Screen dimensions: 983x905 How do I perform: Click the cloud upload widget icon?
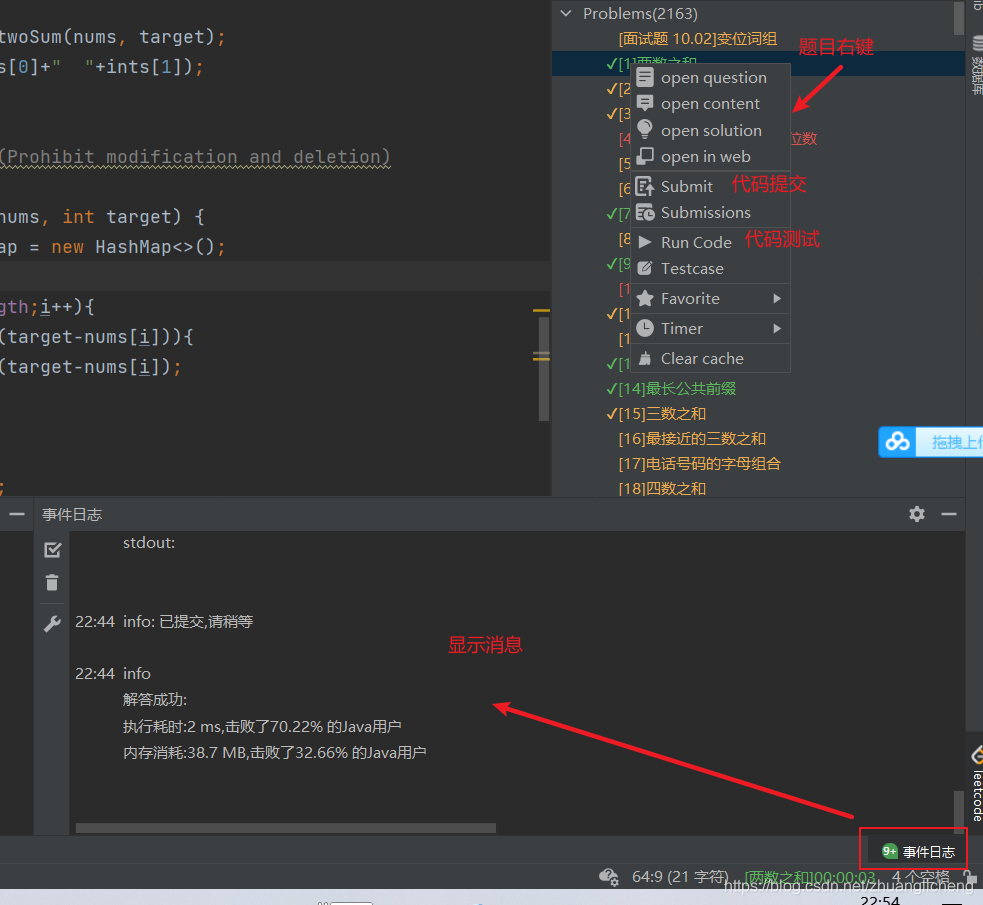click(897, 442)
